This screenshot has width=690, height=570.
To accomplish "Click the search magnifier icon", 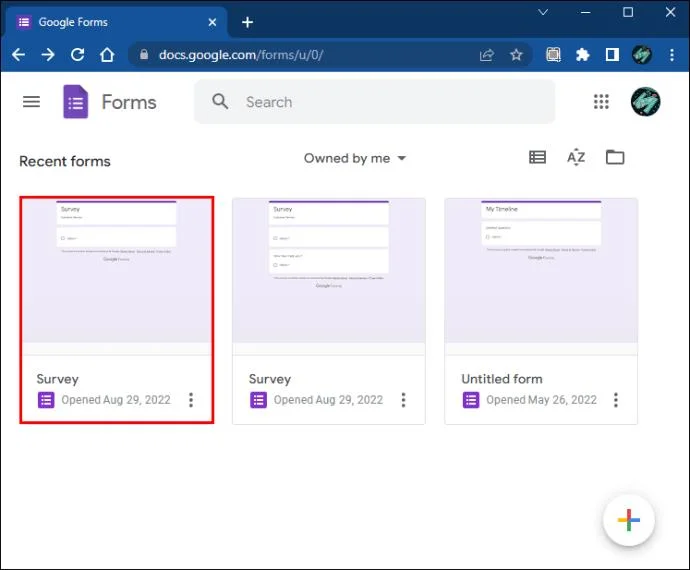I will (220, 102).
